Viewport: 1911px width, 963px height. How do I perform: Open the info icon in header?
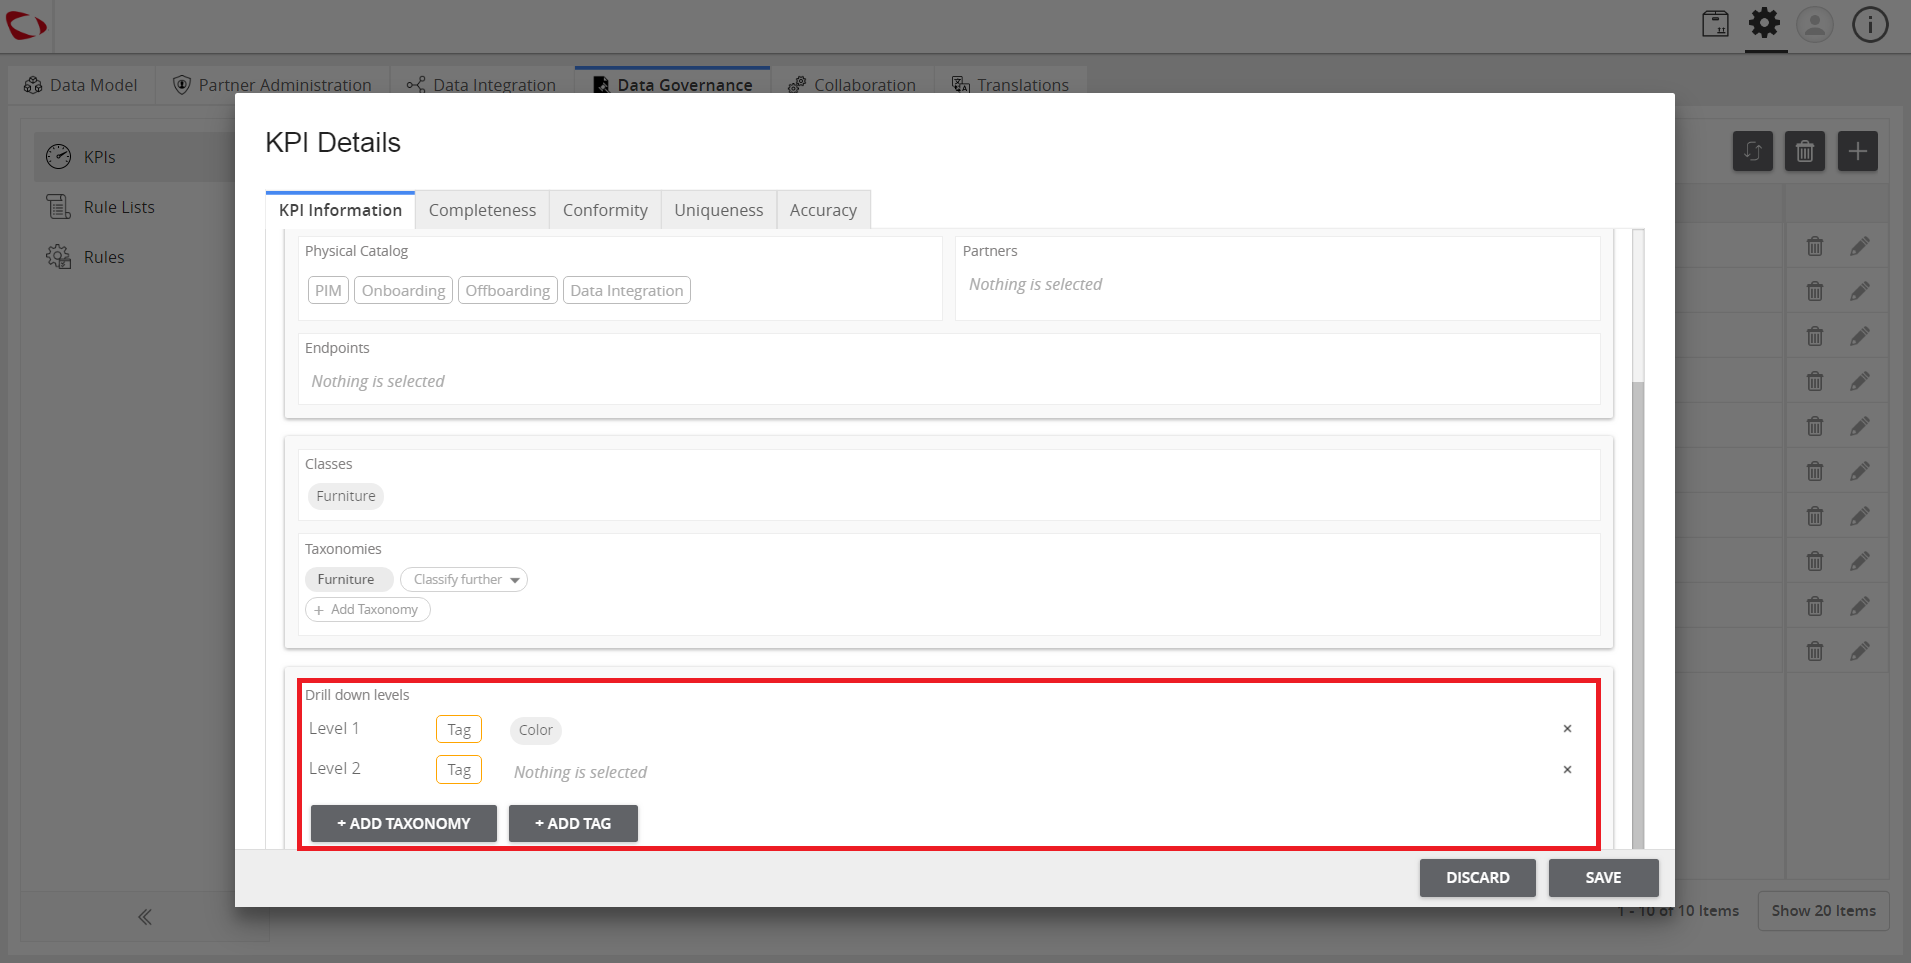pos(1870,24)
